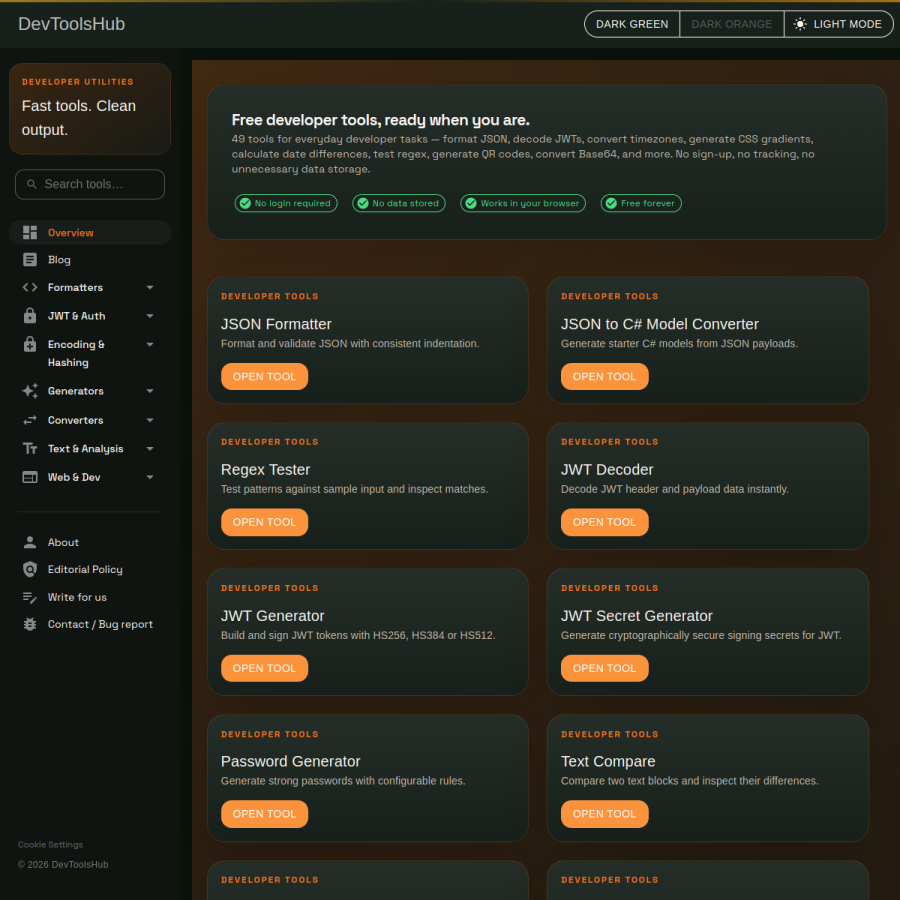The height and width of the screenshot is (900, 900).
Task: Toggle Light Mode
Action: click(x=839, y=24)
